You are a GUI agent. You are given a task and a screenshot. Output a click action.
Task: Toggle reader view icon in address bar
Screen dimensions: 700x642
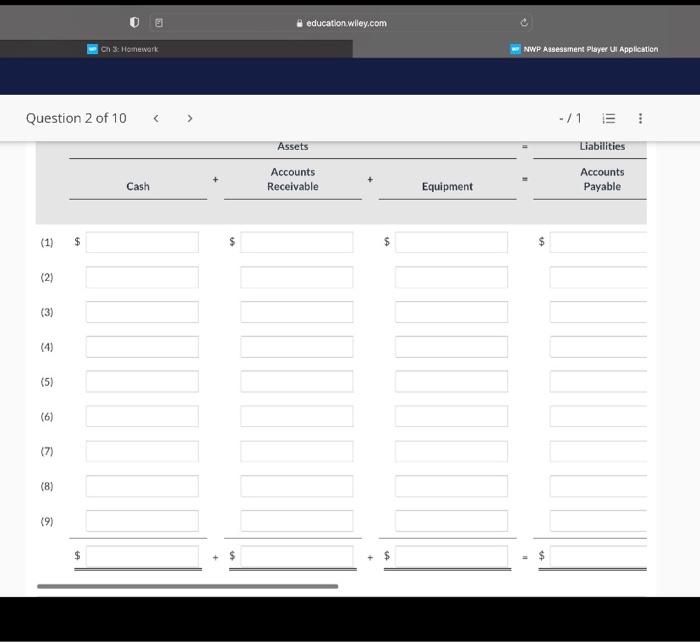158,23
